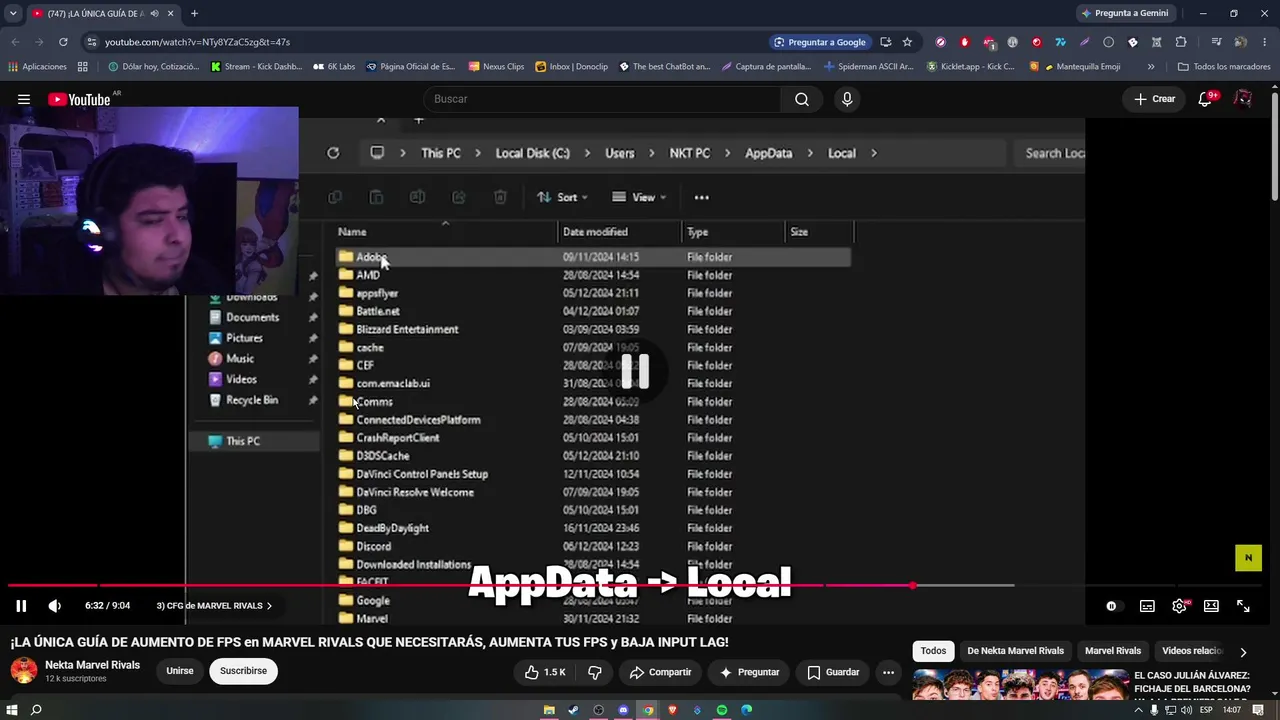Enter fullscreen on the video player
1280x720 pixels.
[x=1243, y=606]
